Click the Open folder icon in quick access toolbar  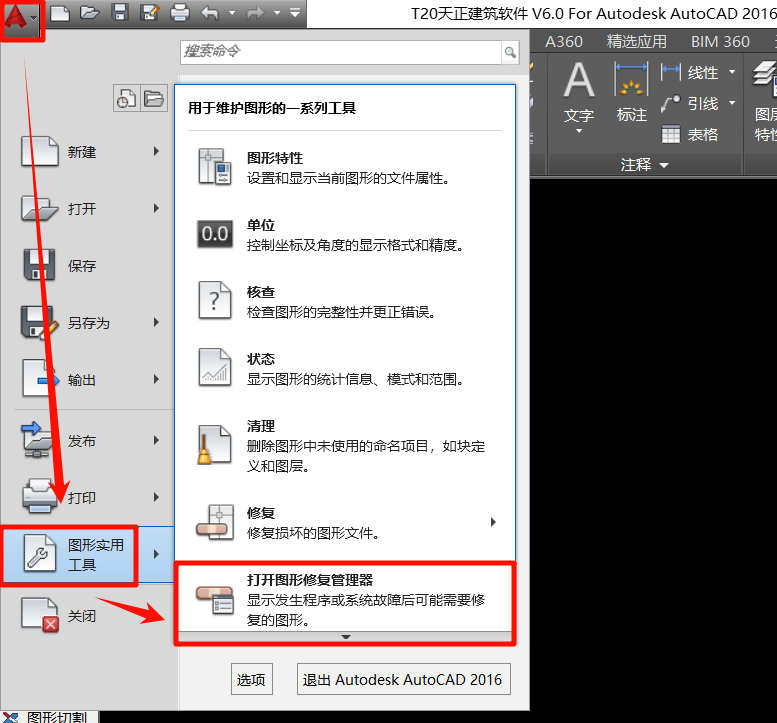point(90,13)
